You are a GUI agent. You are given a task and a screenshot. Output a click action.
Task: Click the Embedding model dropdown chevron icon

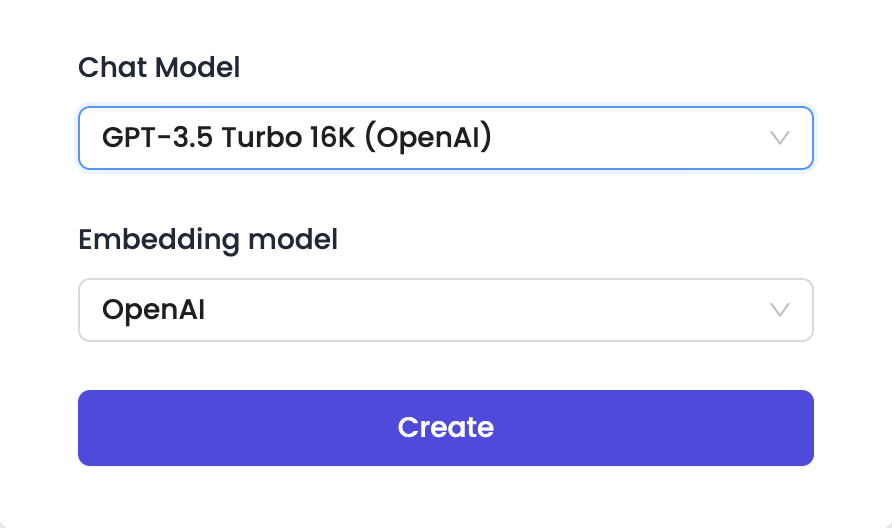coord(780,310)
